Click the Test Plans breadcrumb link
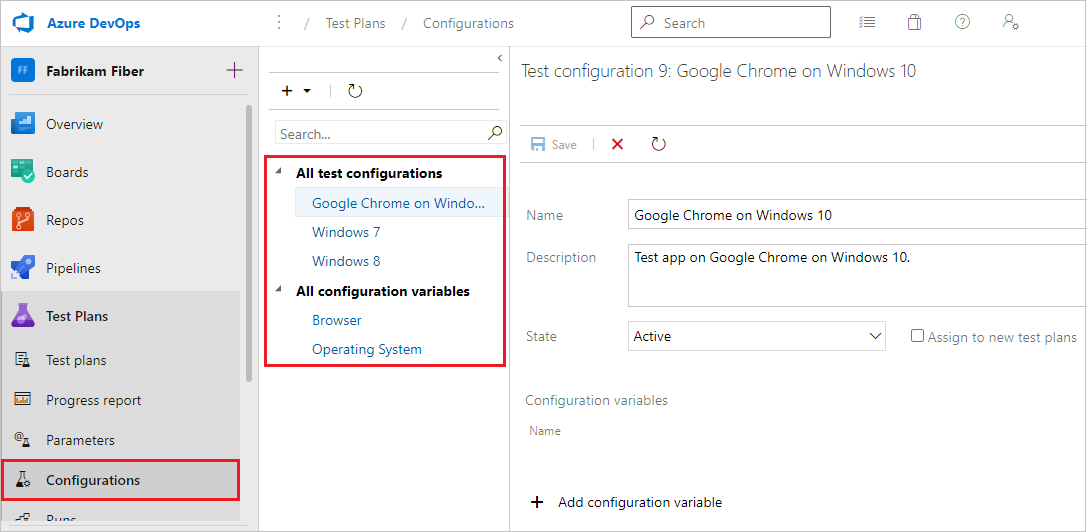Viewport: 1087px width, 532px height. click(355, 23)
